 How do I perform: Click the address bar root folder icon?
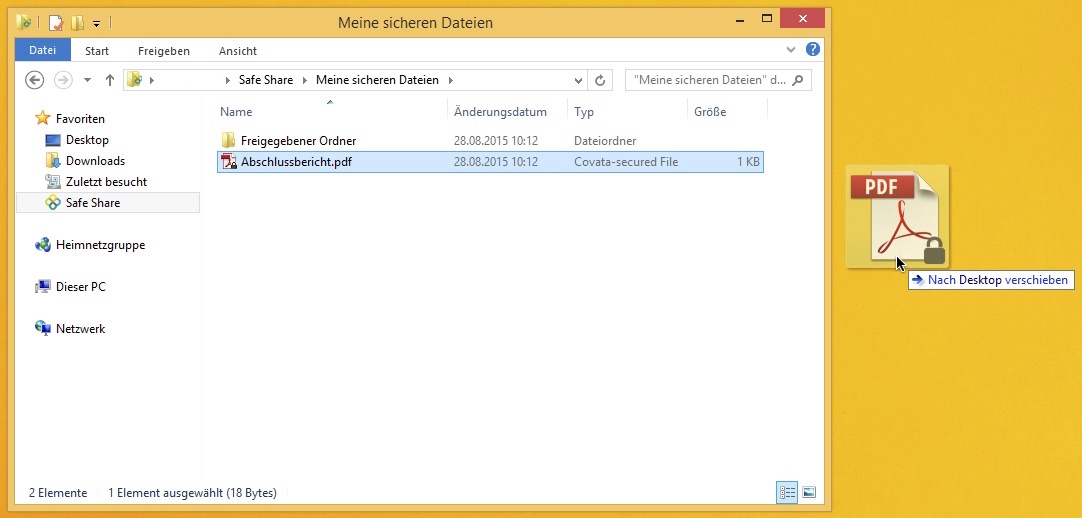[x=135, y=80]
